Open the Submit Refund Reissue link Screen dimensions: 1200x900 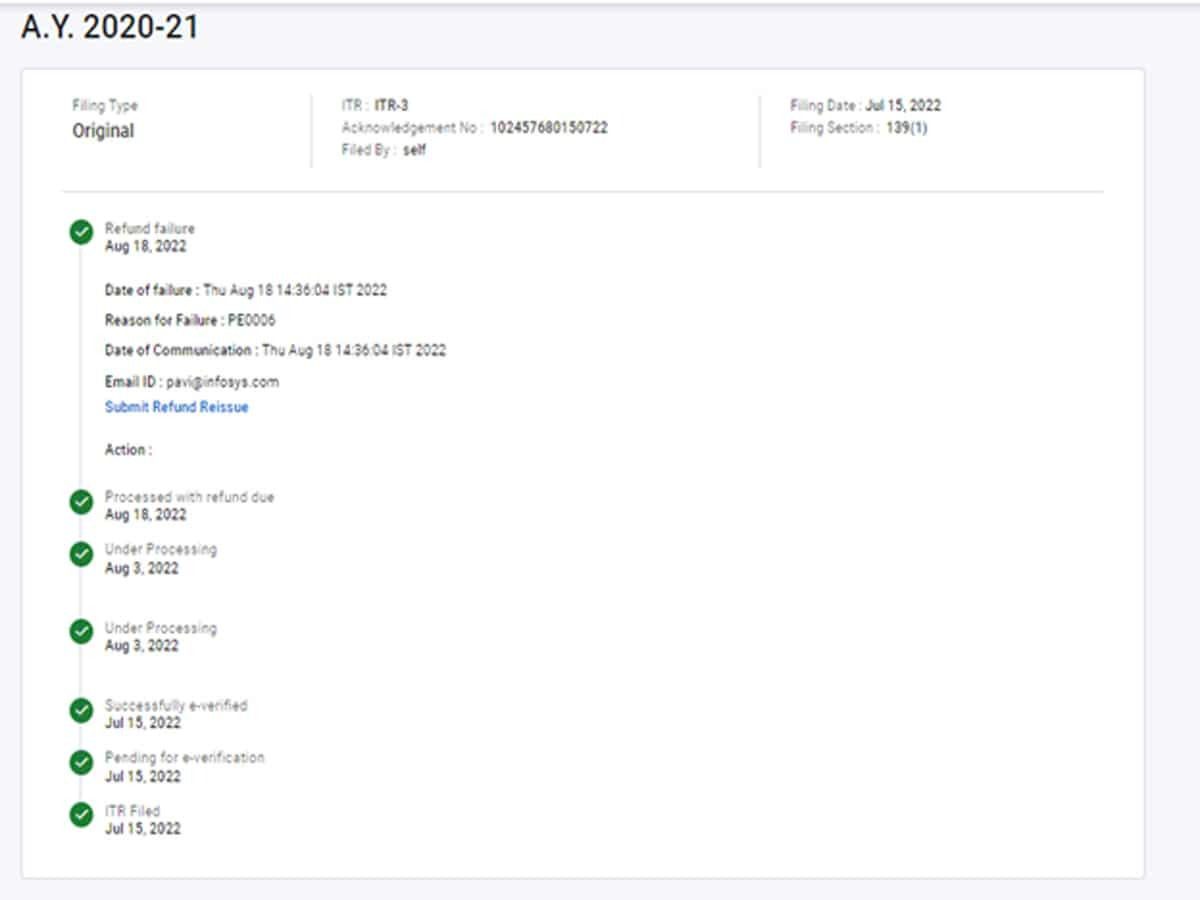(x=176, y=407)
